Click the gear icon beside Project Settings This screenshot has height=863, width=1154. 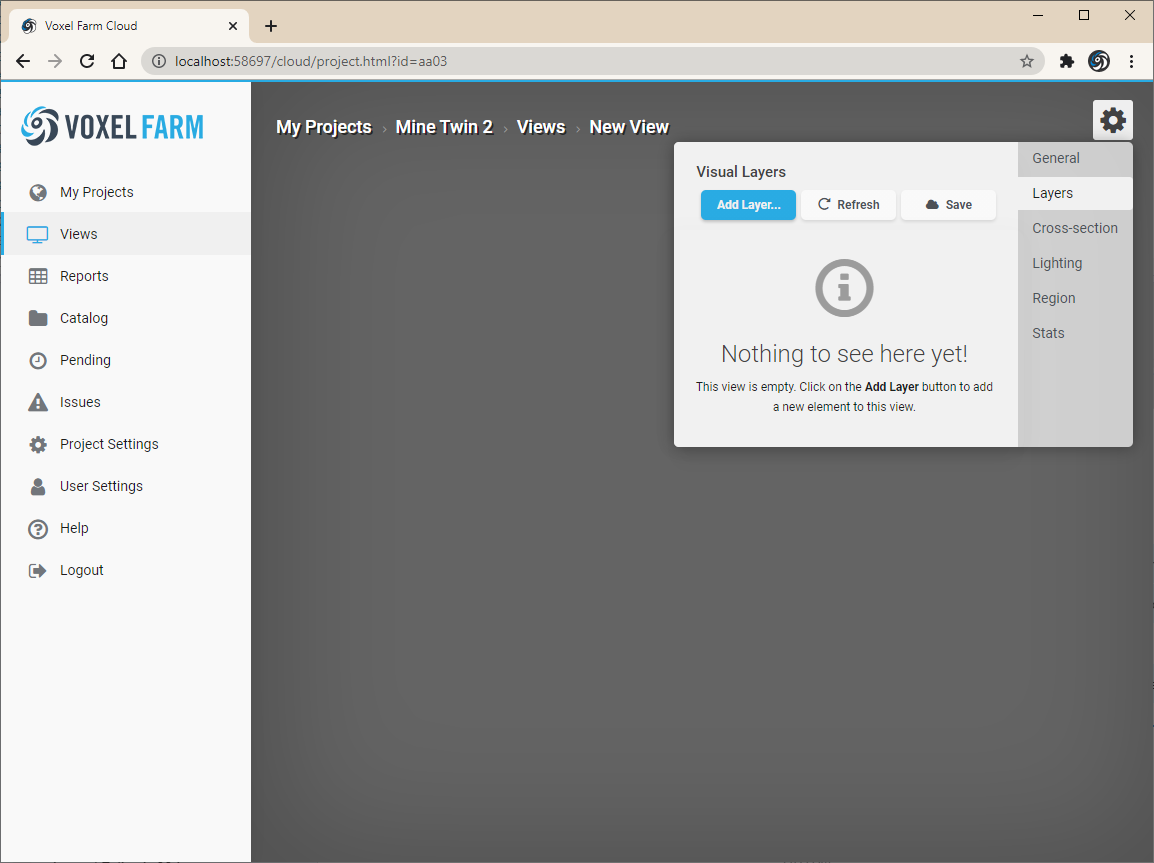[x=38, y=444]
